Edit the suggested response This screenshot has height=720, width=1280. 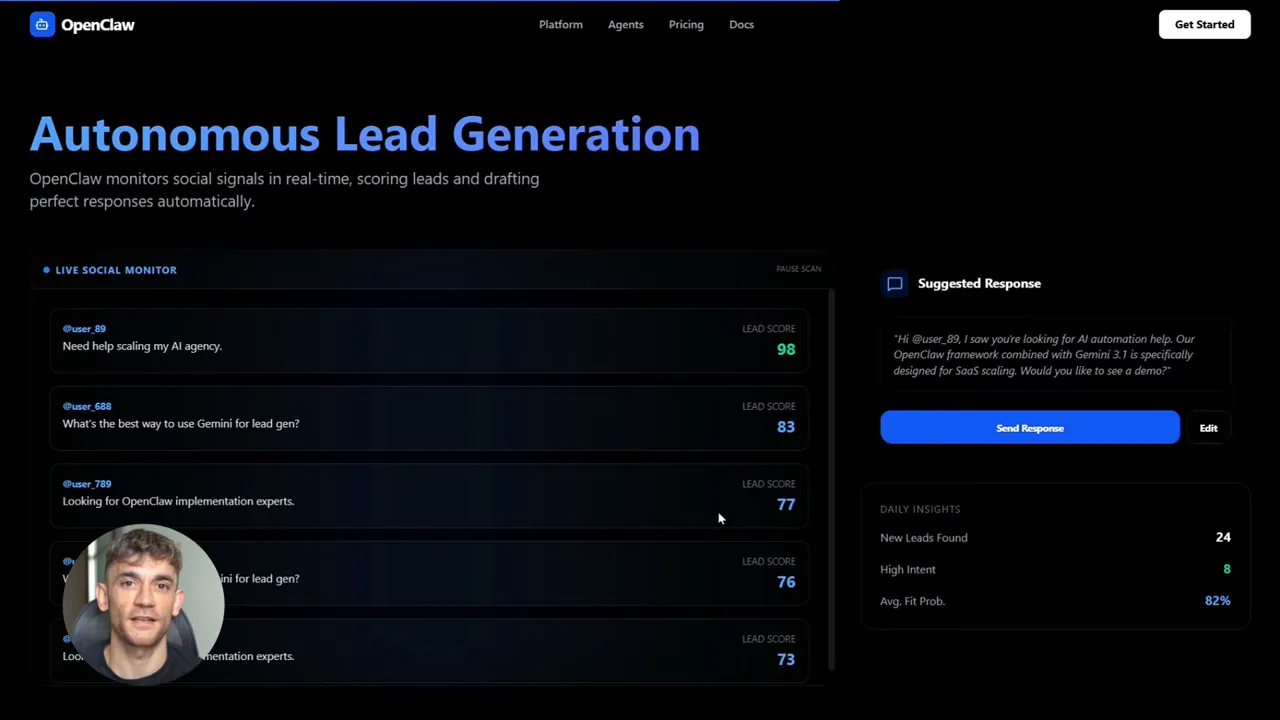(x=1208, y=428)
